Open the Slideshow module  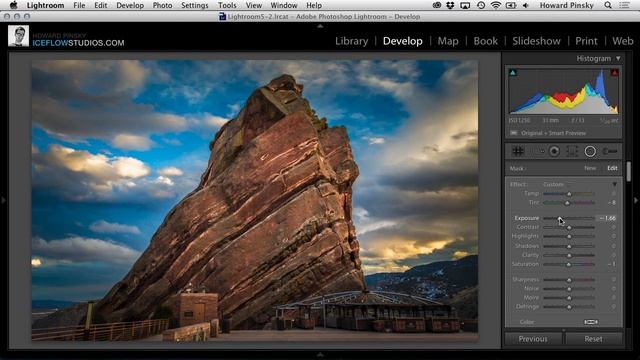click(536, 41)
